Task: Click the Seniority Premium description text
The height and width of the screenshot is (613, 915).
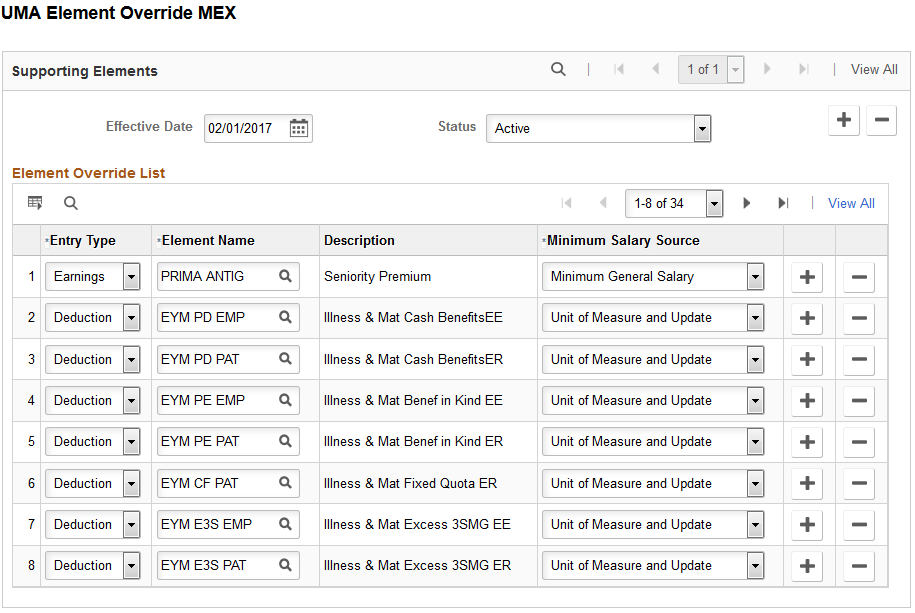Action: tap(378, 277)
